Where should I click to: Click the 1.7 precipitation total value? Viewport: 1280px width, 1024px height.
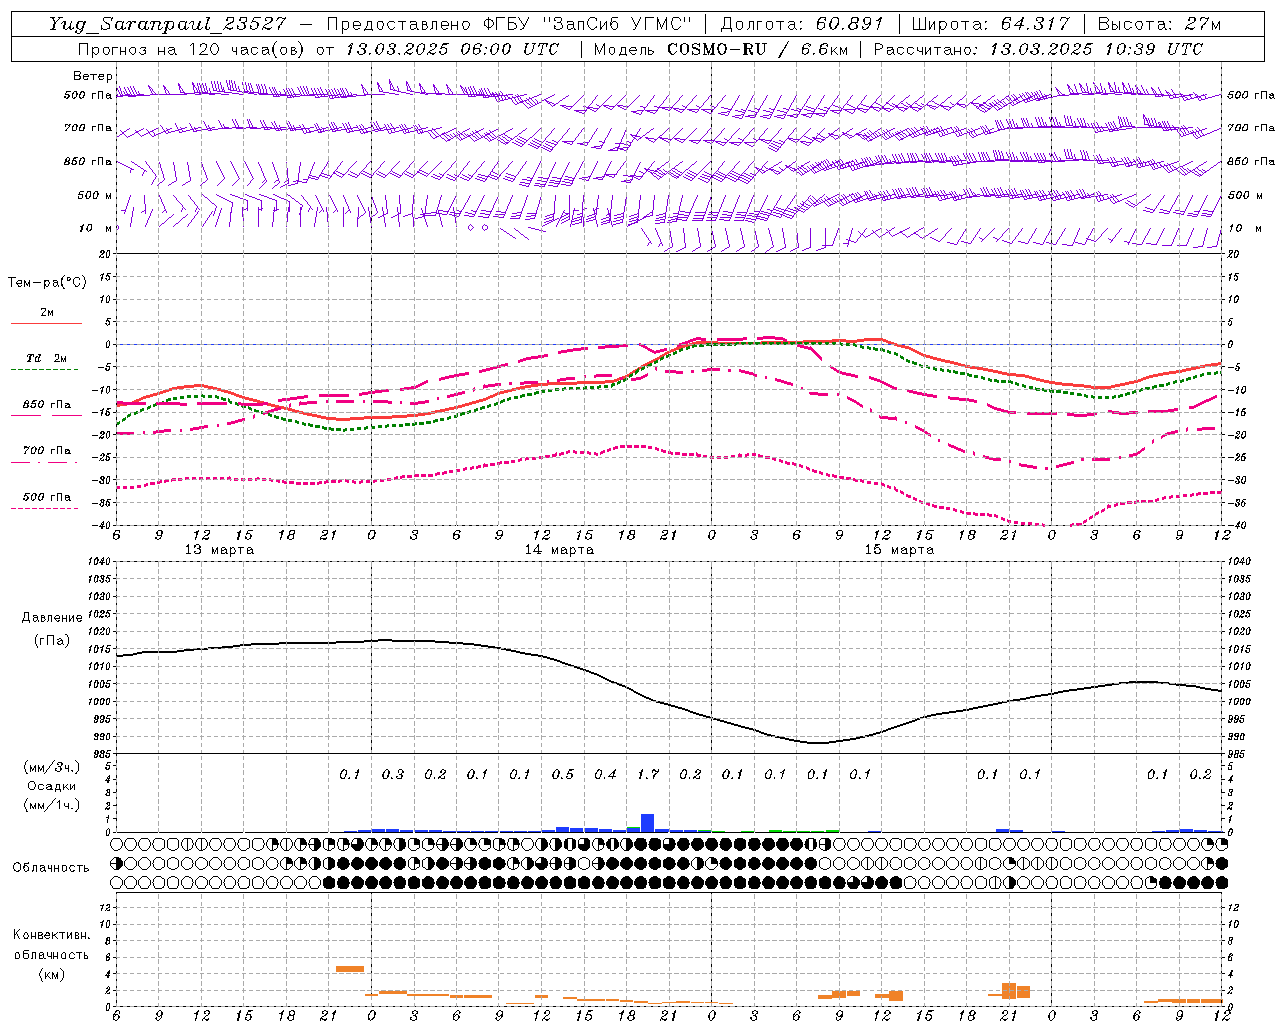[x=648, y=774]
